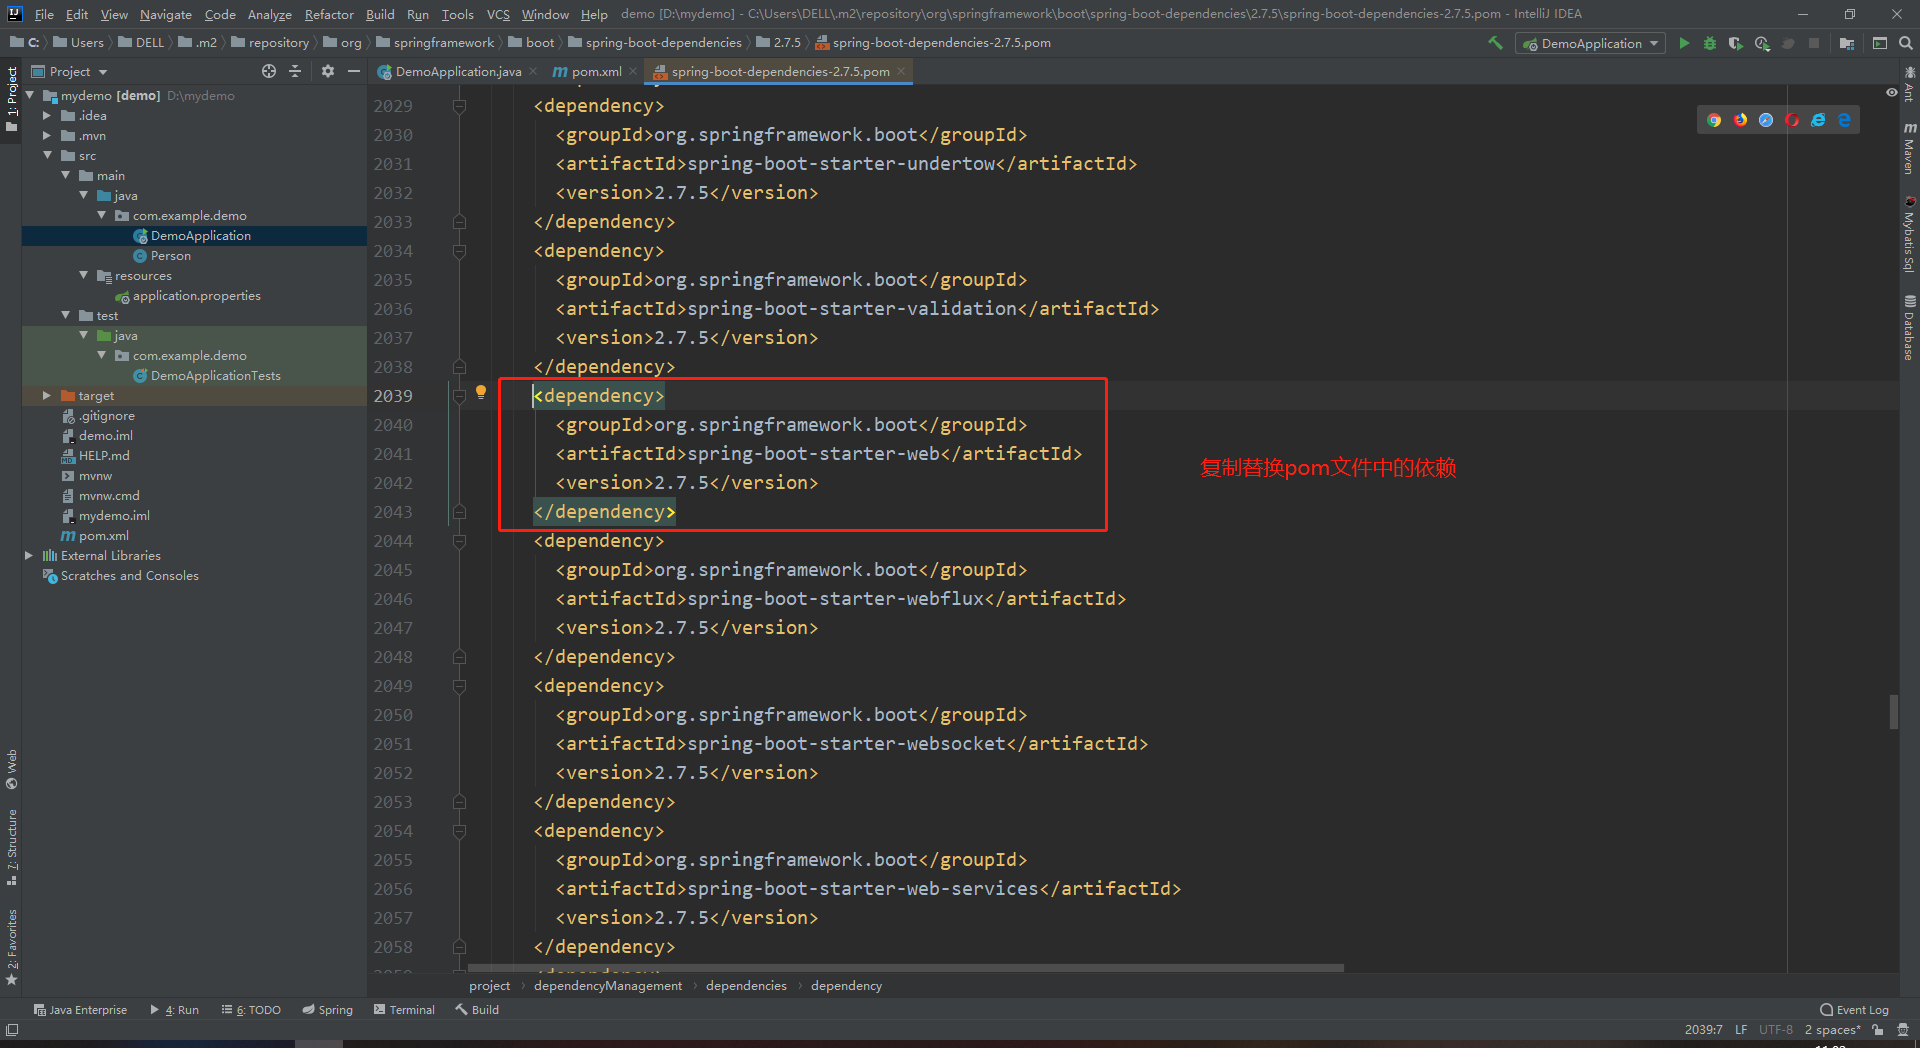1920x1048 pixels.
Task: Open the VCS menu
Action: (498, 14)
